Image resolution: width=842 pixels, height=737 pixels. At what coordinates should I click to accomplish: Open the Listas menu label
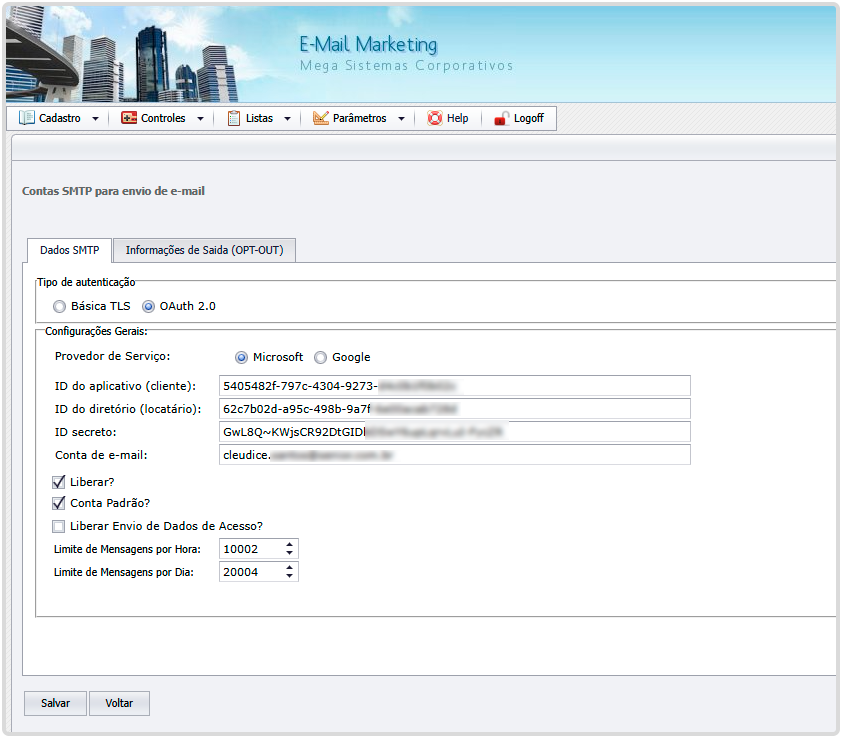coord(259,118)
